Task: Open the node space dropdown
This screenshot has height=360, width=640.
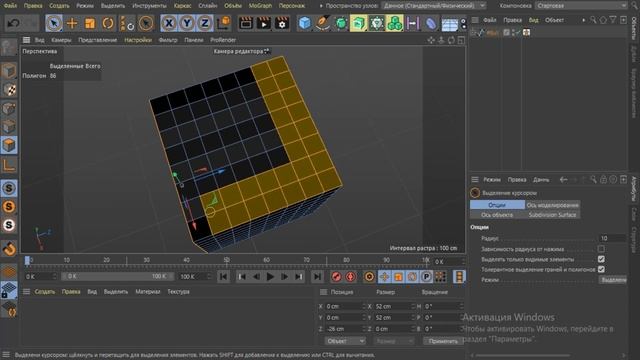Action: click(x=434, y=6)
